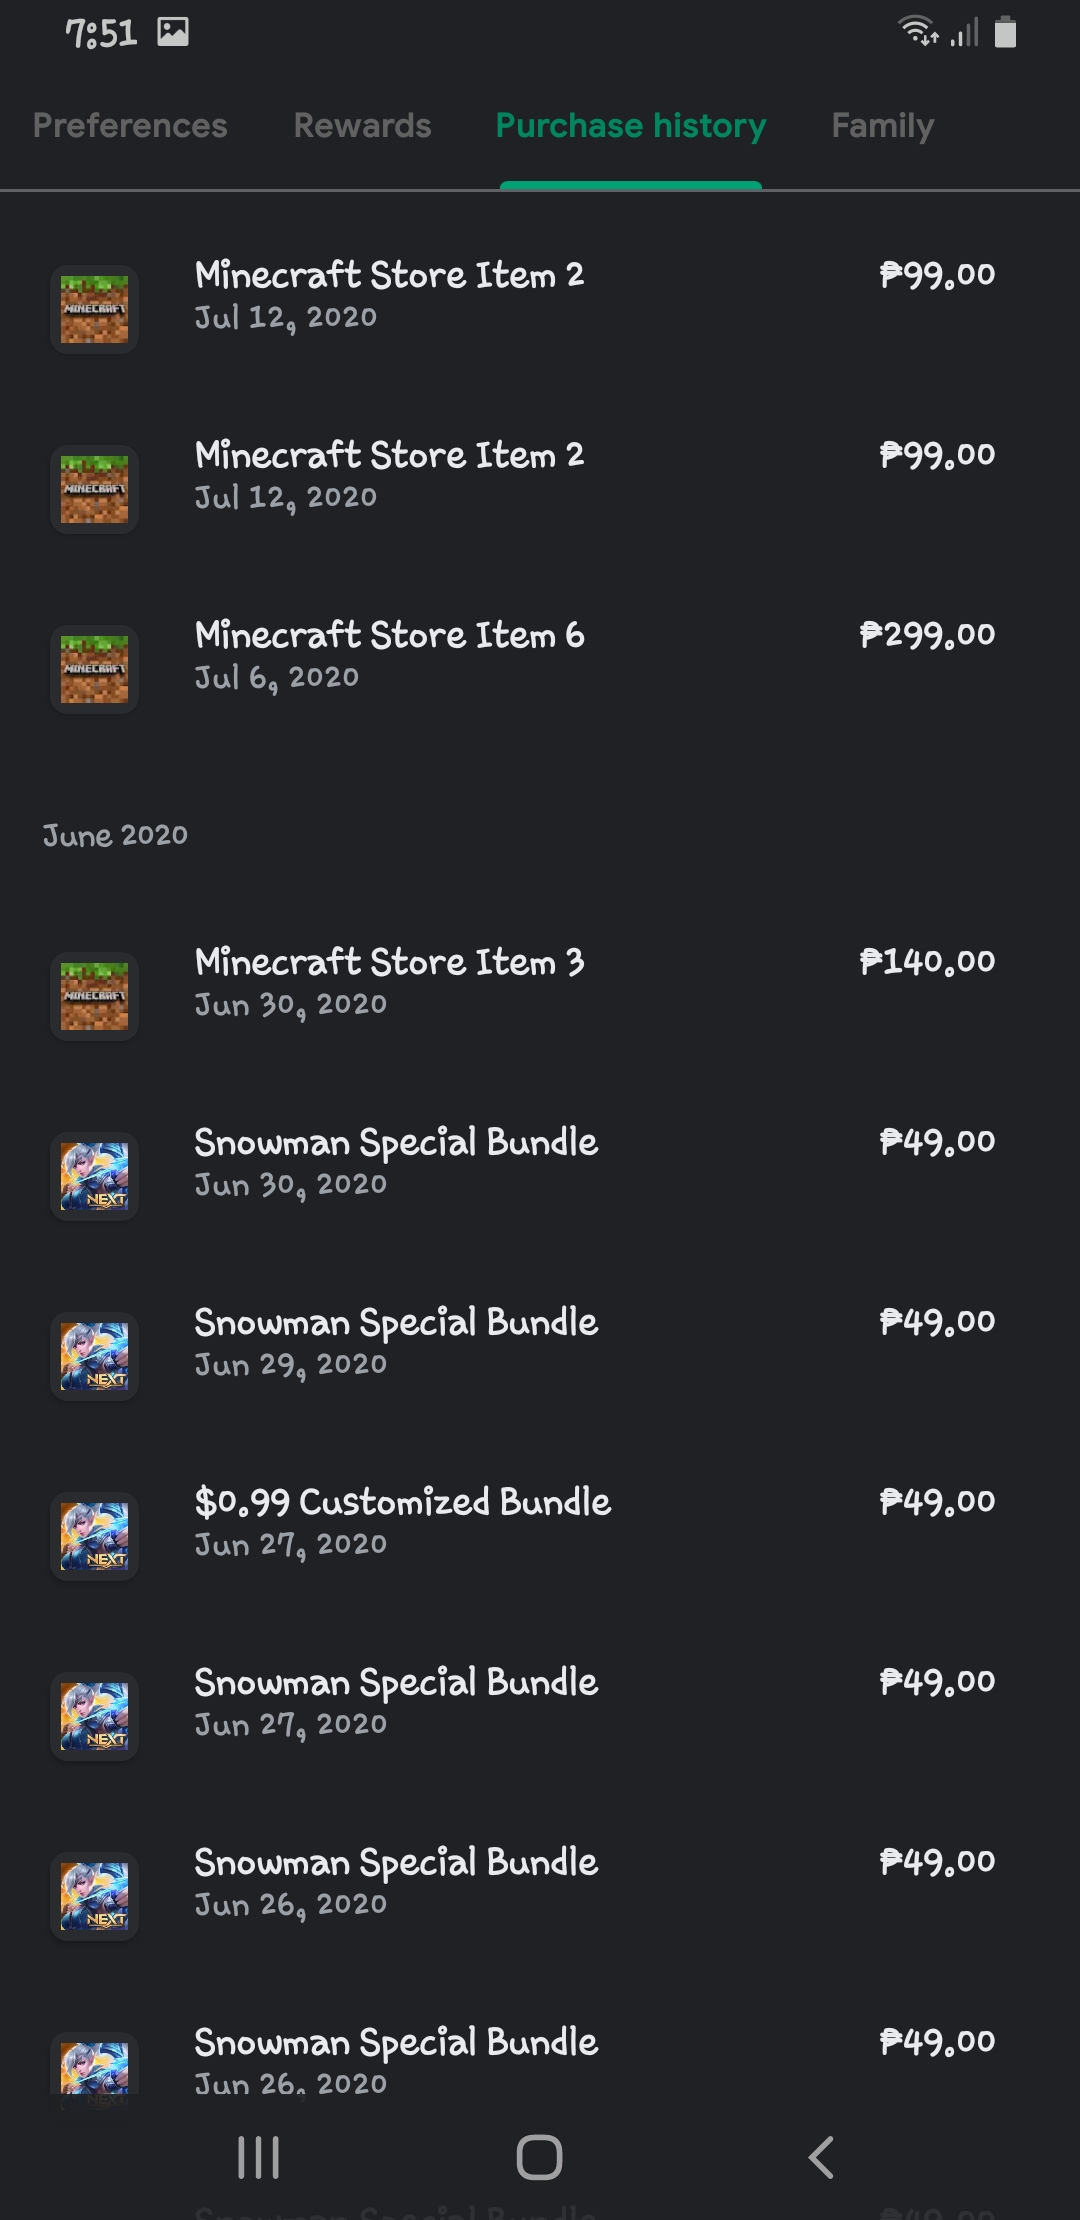Open recent apps navigation icon

pos(258,2157)
